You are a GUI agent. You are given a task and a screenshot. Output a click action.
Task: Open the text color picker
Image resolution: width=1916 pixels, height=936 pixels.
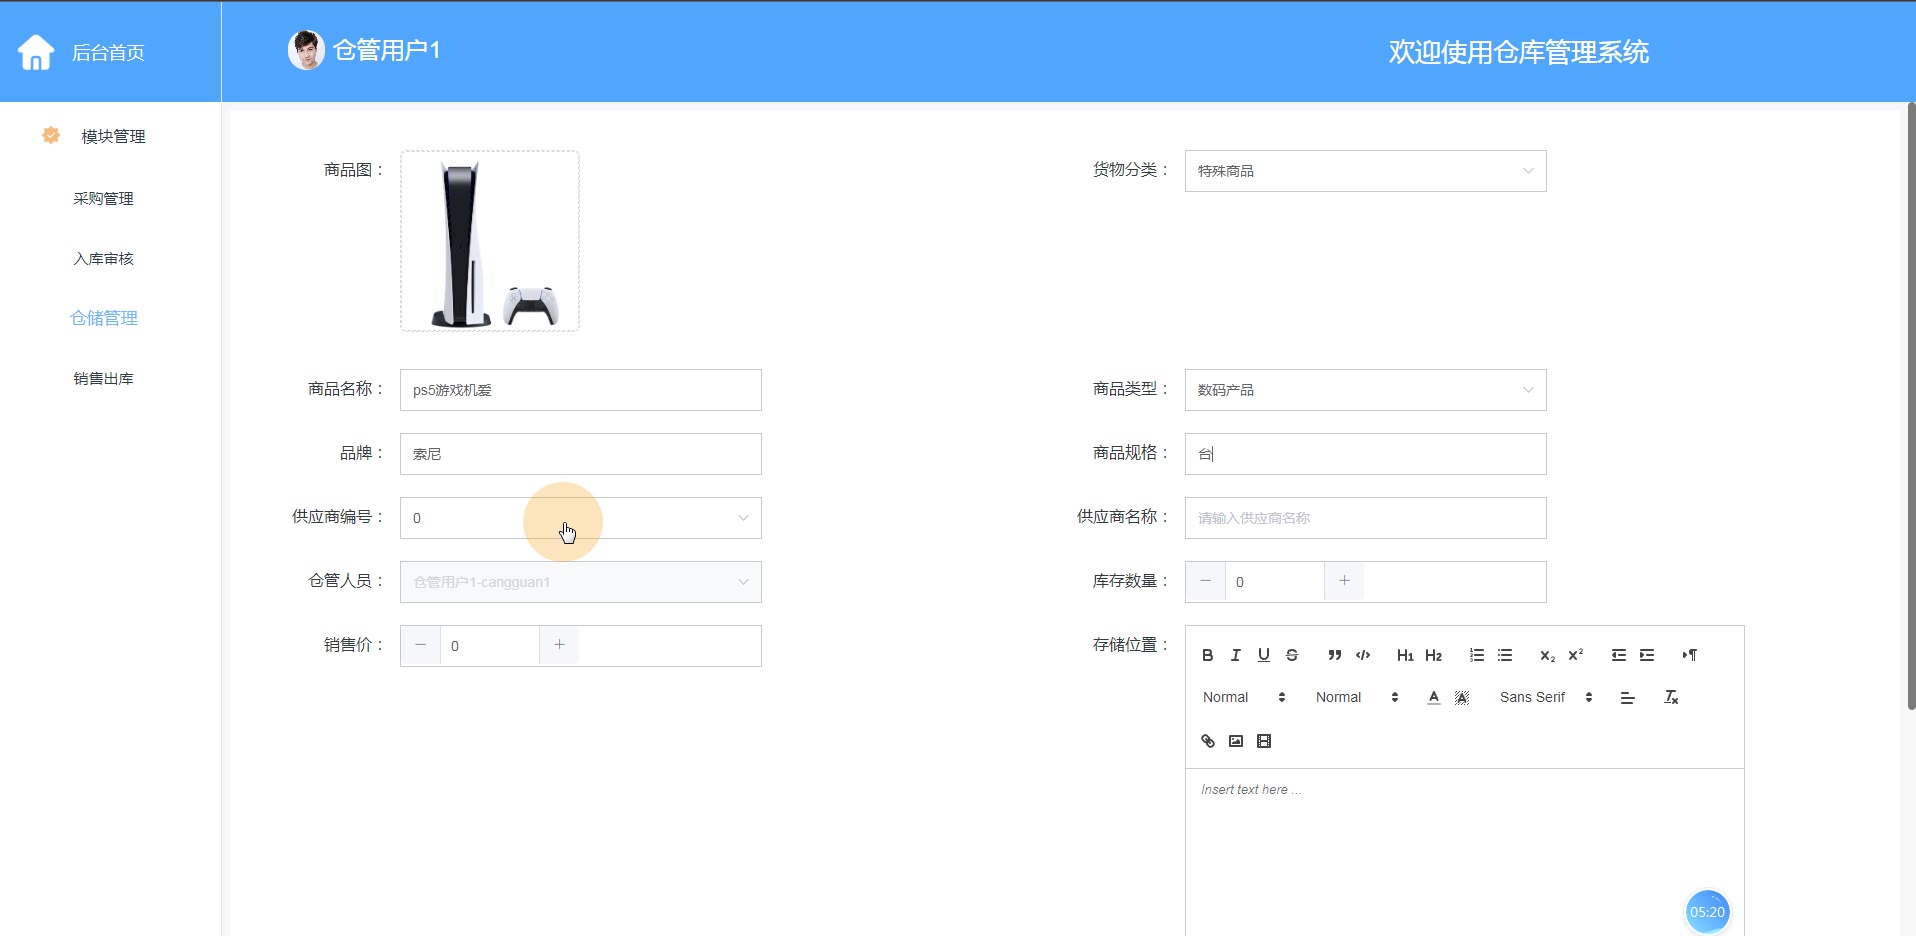[1433, 697]
